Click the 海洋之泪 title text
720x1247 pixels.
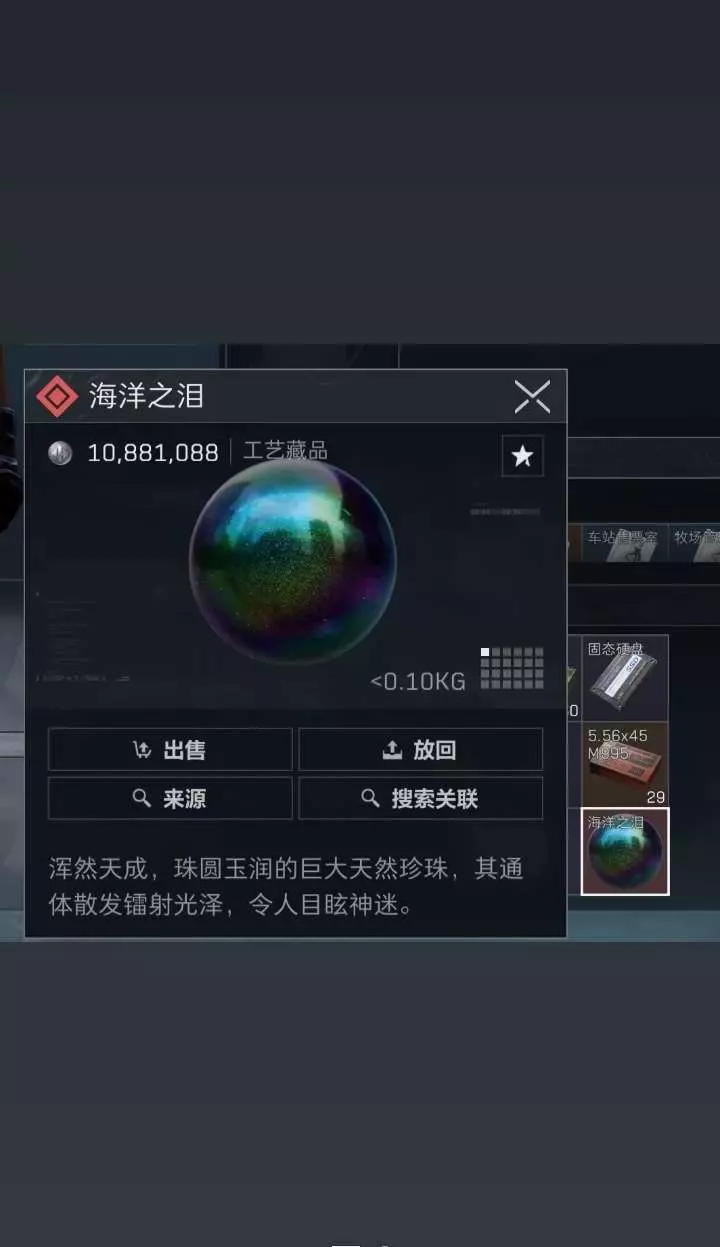[146, 396]
